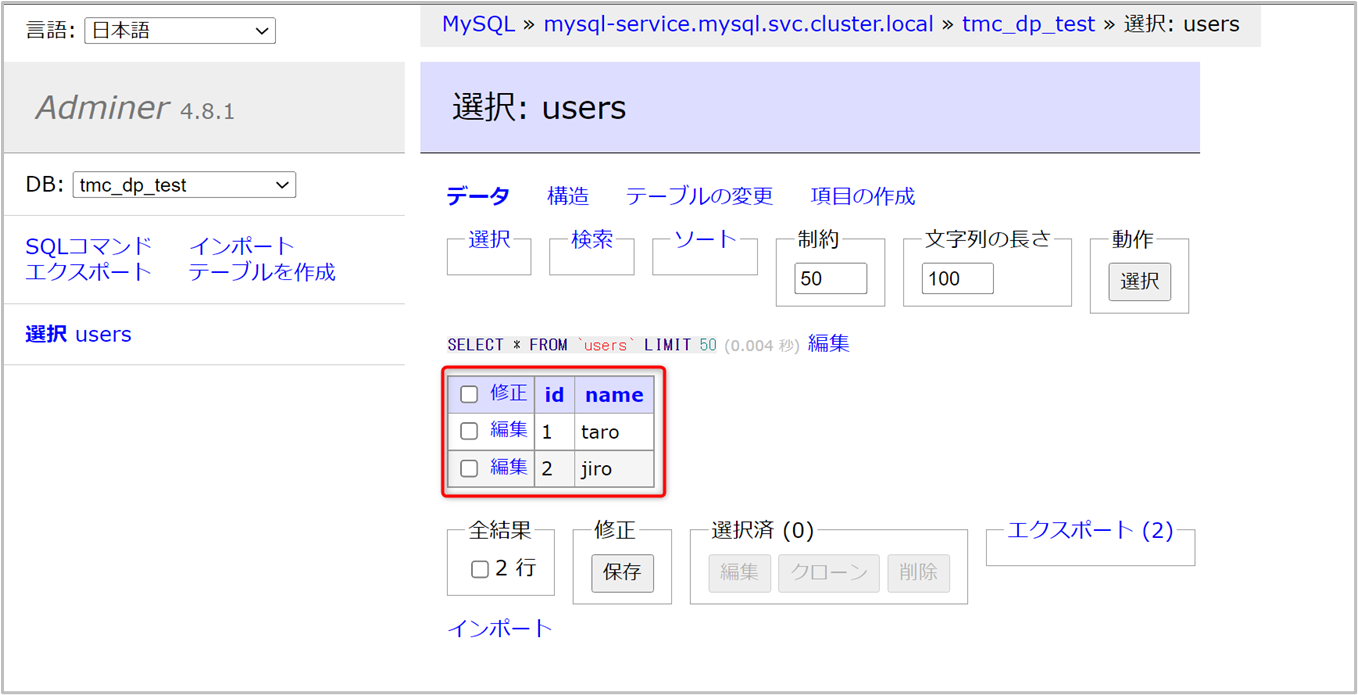This screenshot has width=1358, height=695.
Task: Click the 保存 button
Action: [622, 573]
